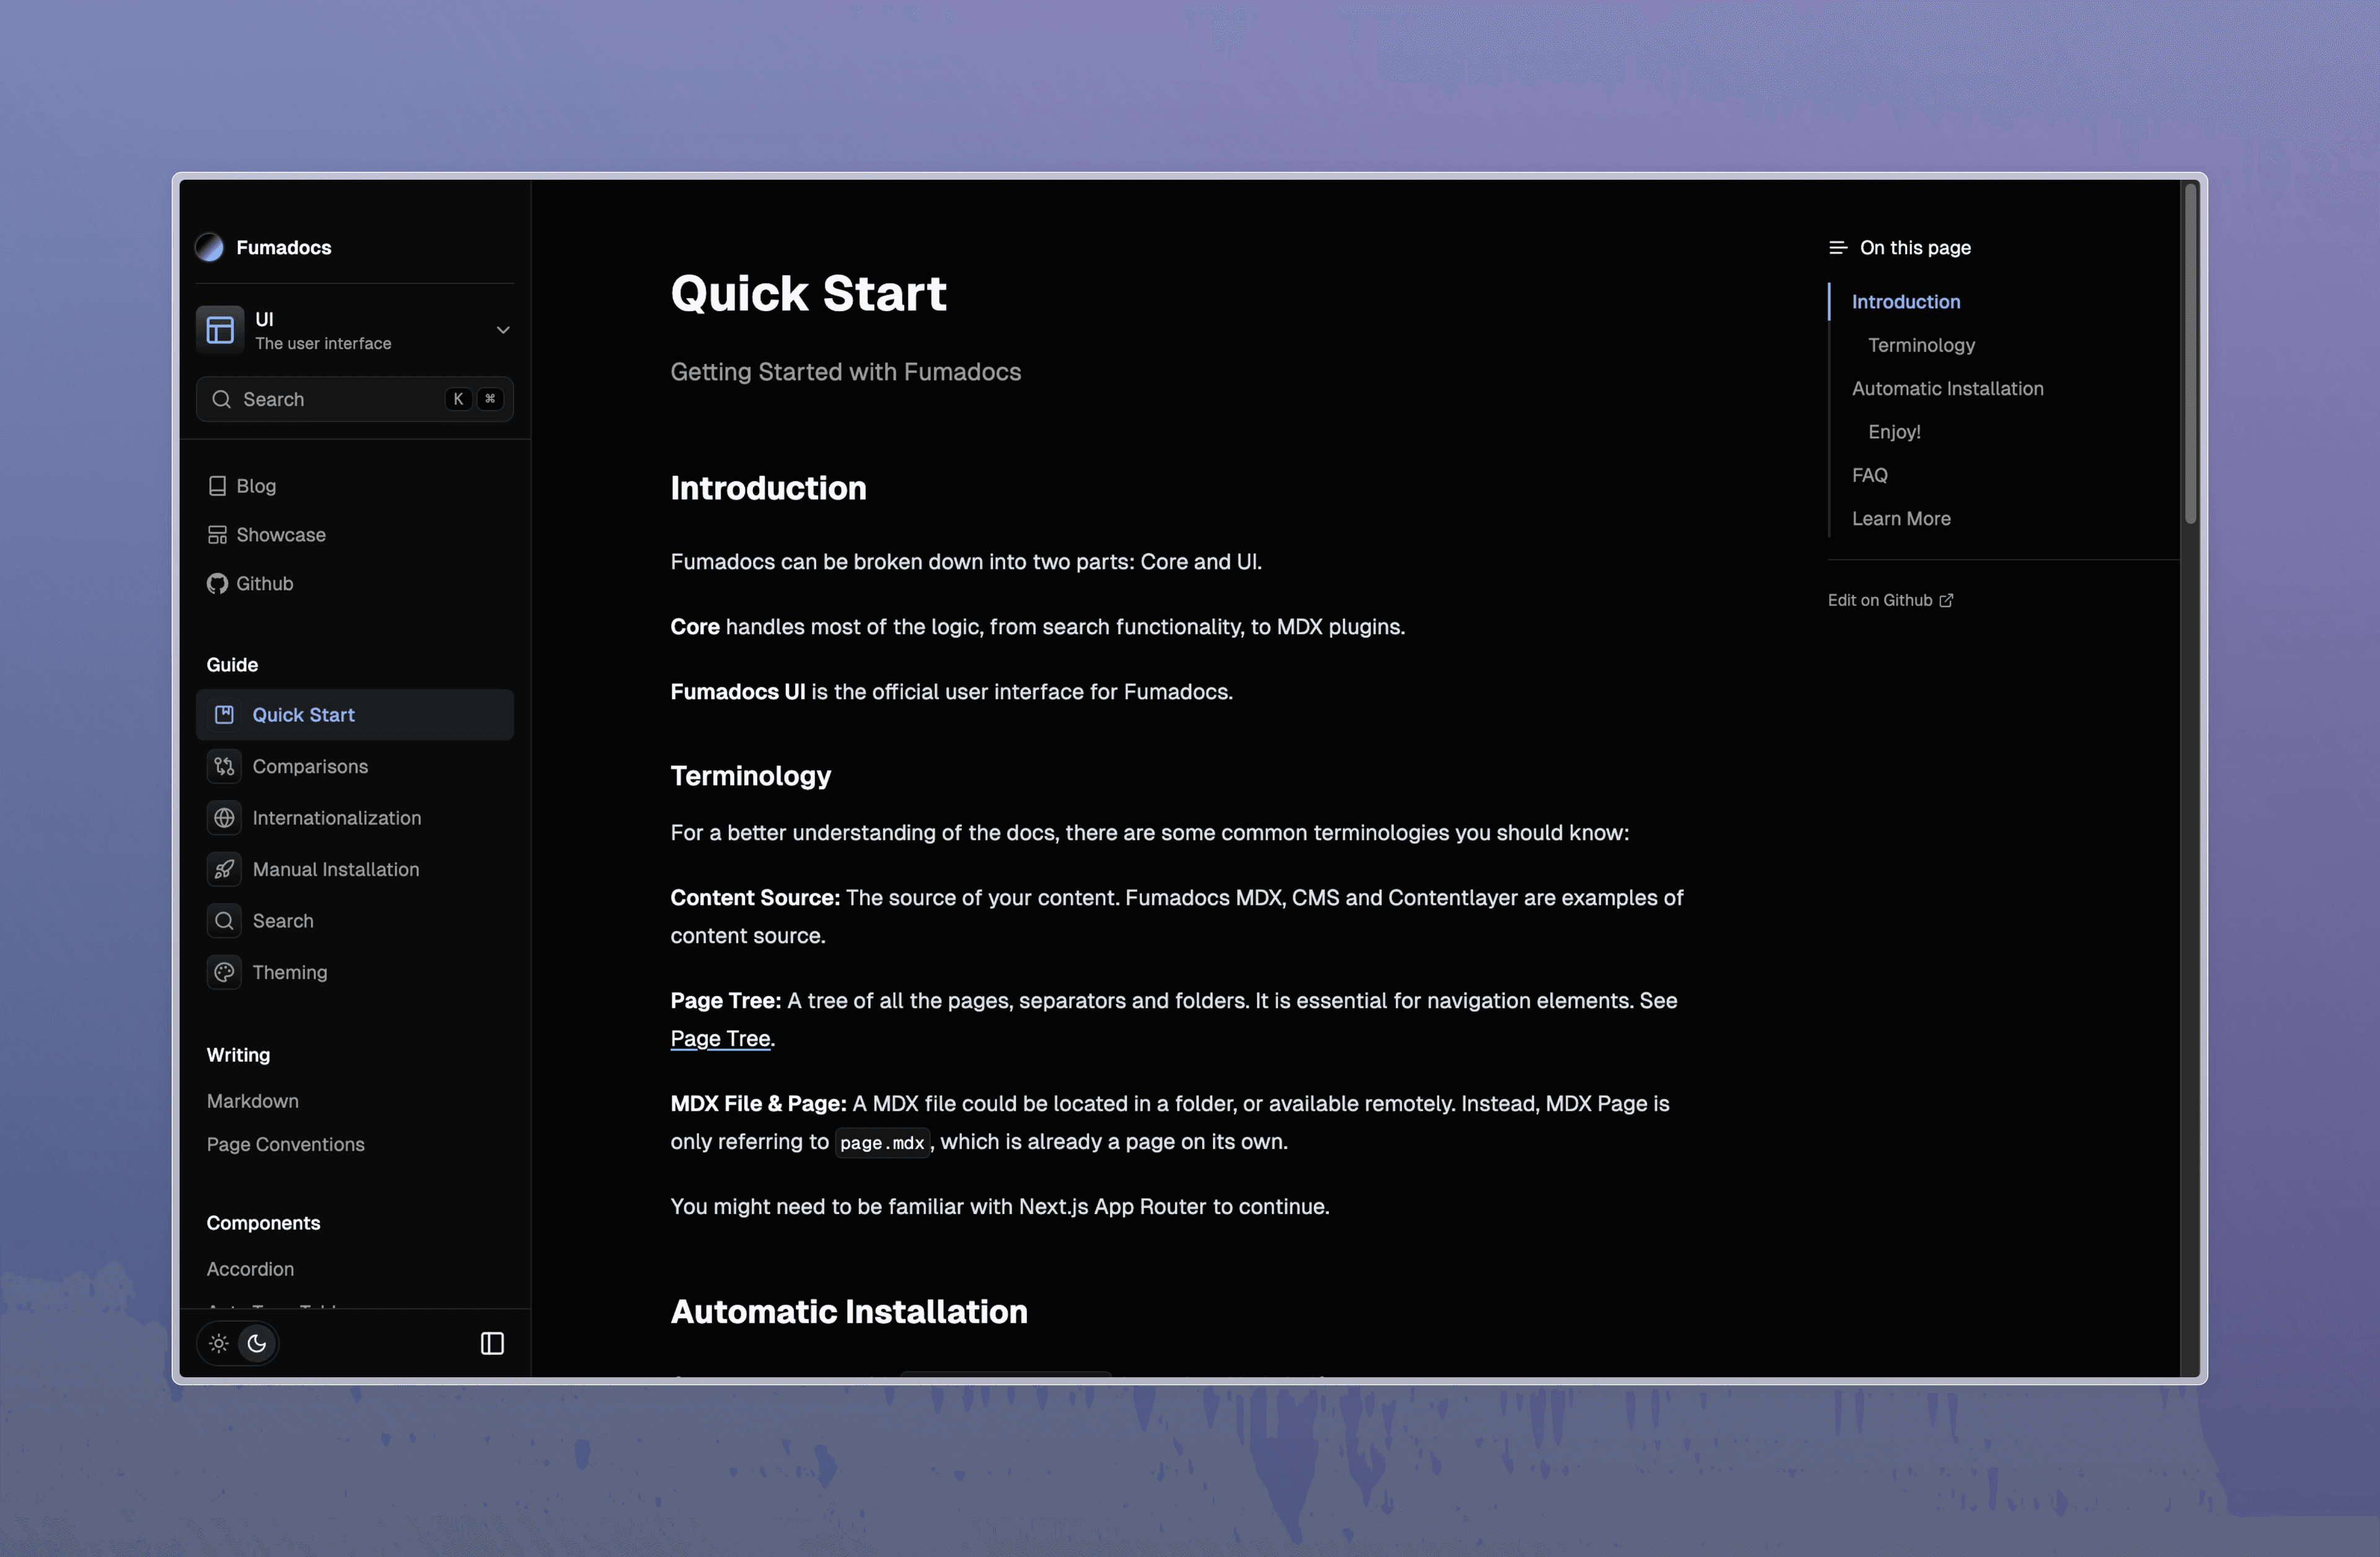Click the page vertical scrollbar thumb
Image resolution: width=2380 pixels, height=1557 pixels.
click(x=2190, y=352)
